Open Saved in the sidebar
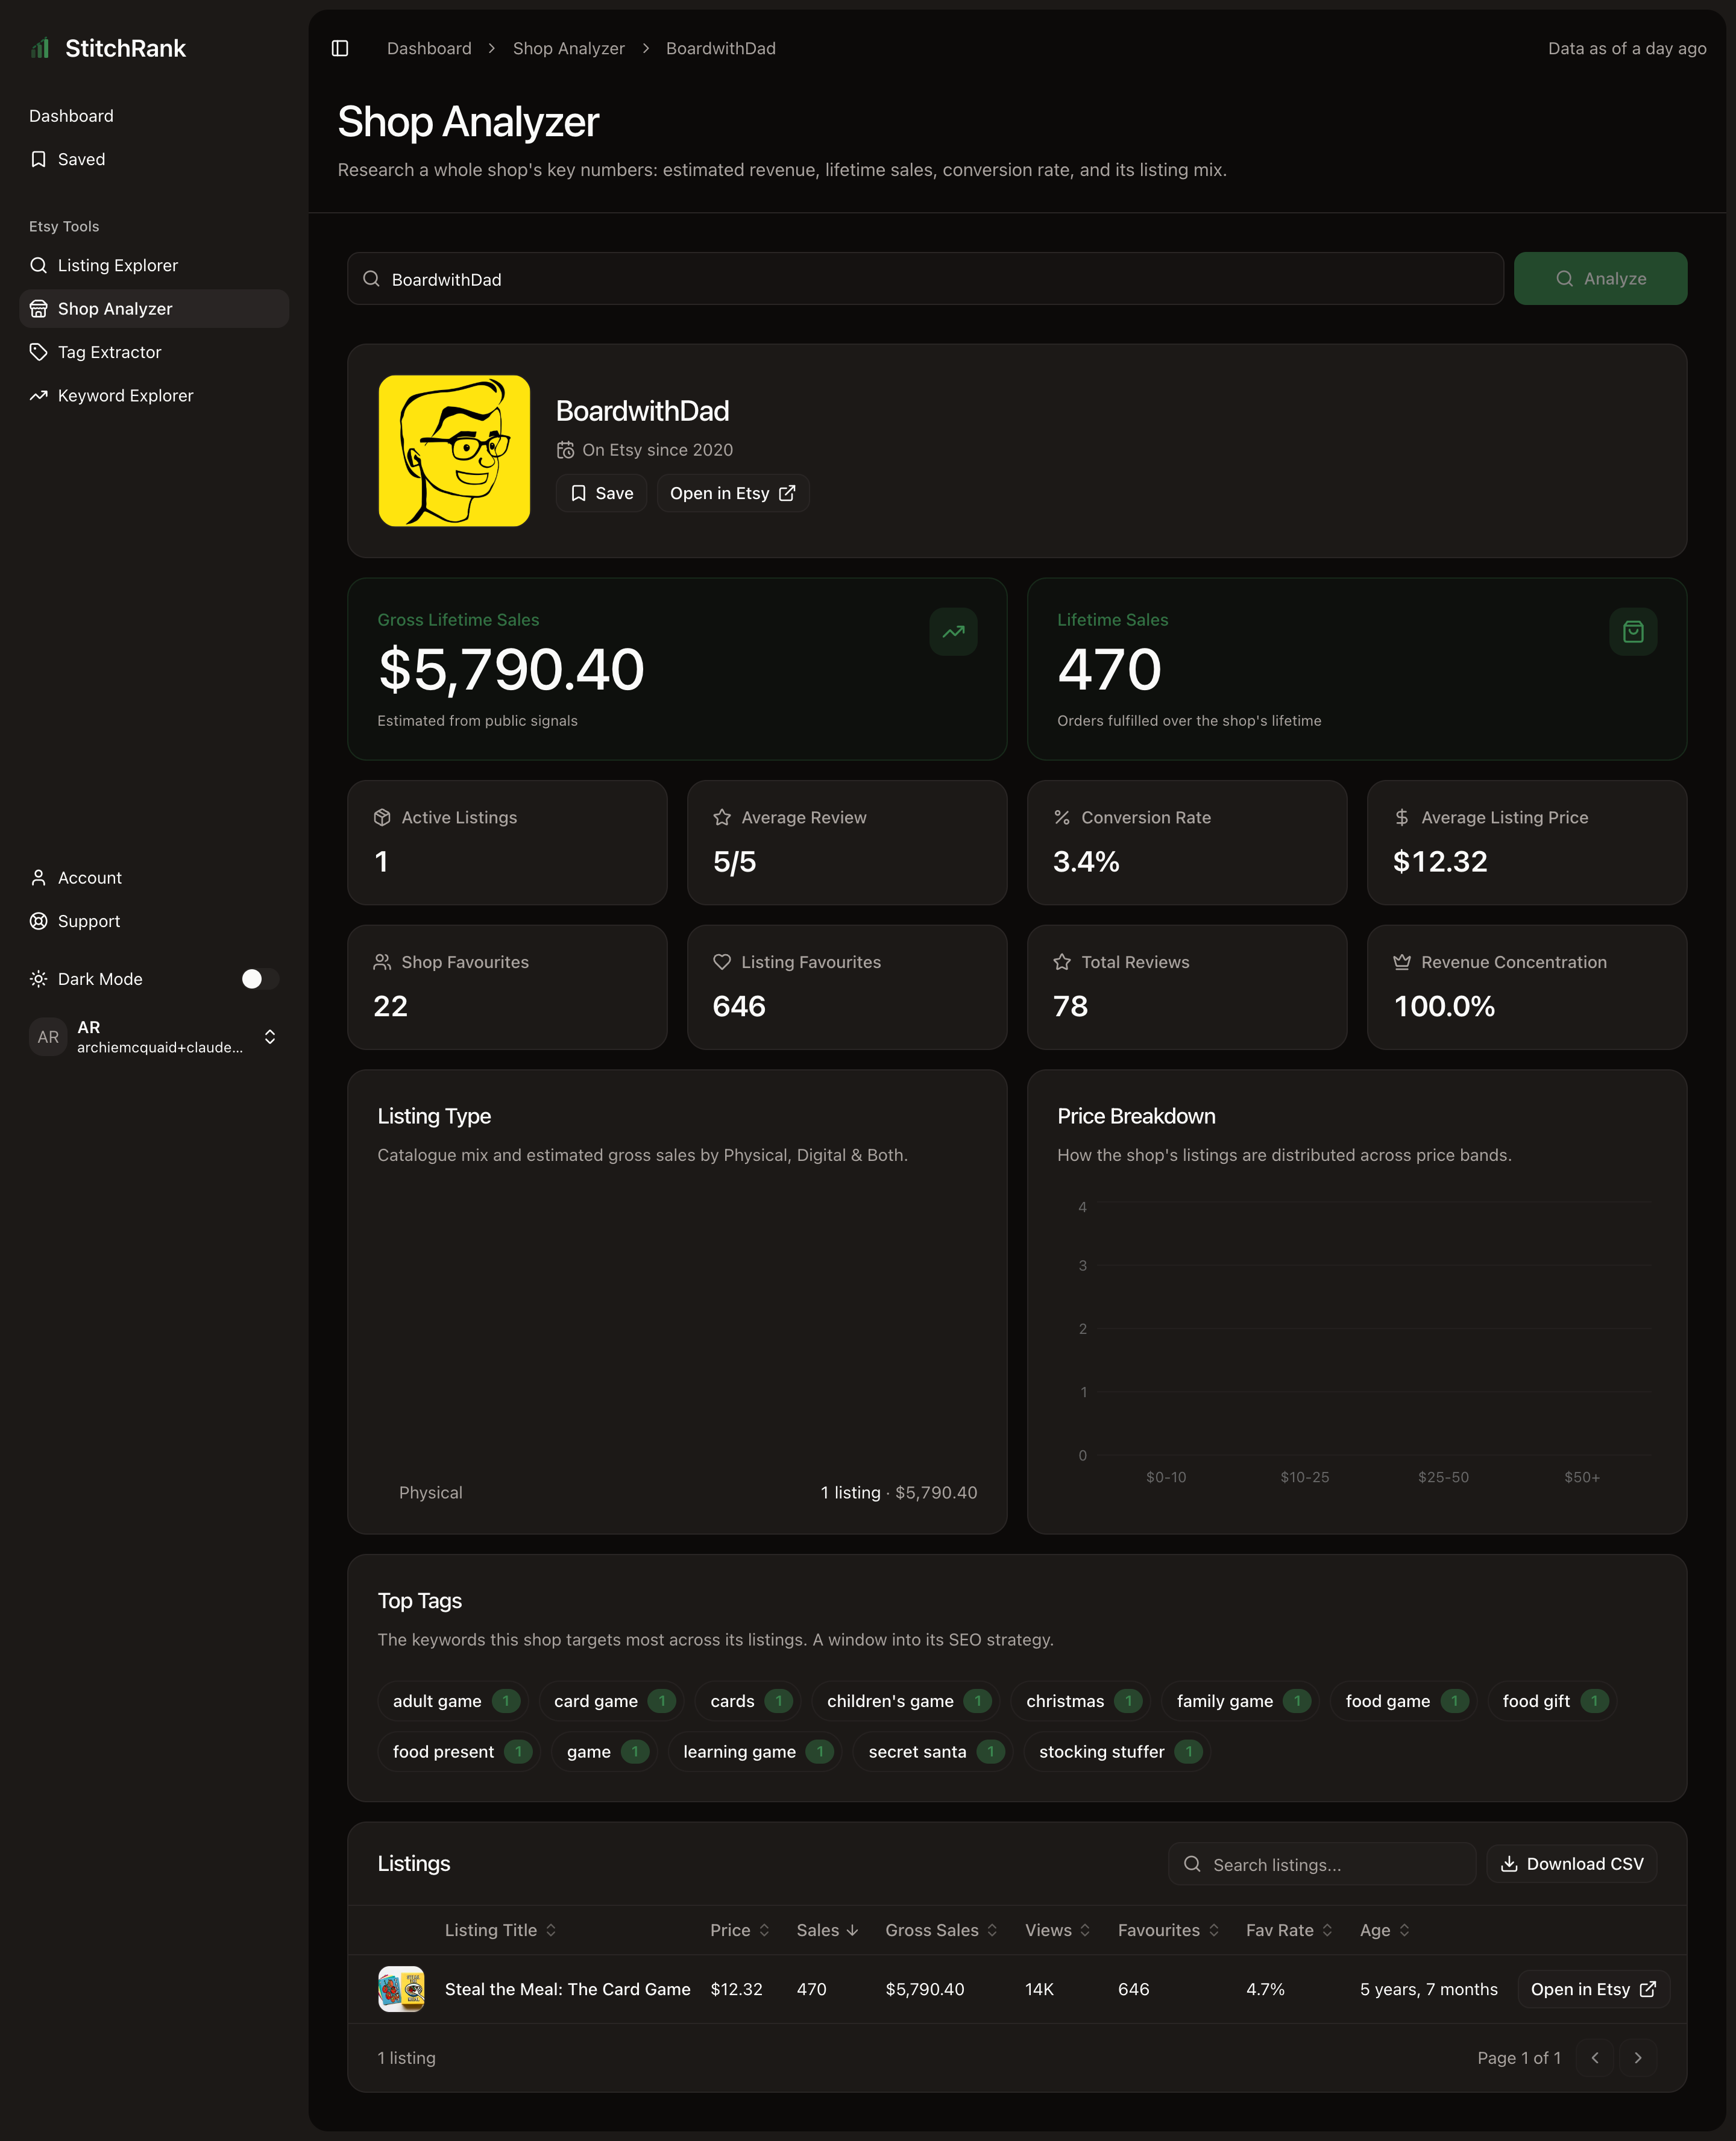 pos(154,159)
